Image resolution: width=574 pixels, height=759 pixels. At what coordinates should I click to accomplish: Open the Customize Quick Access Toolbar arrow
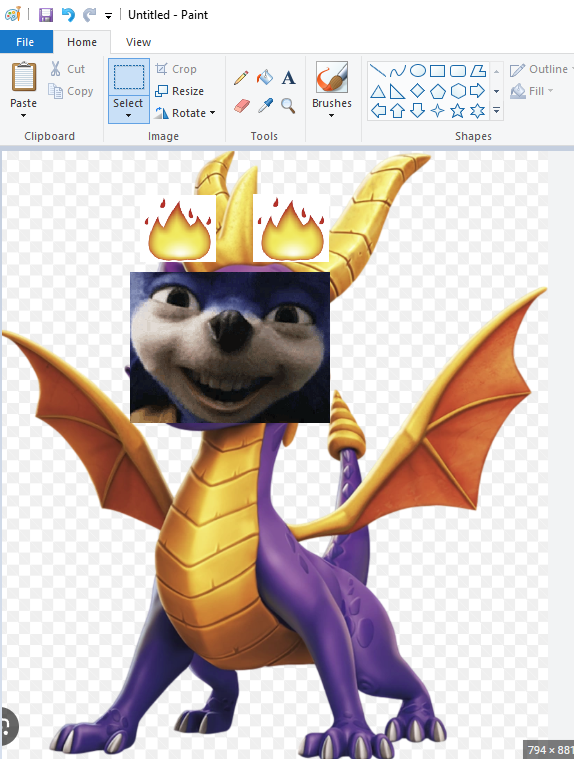click(x=108, y=16)
